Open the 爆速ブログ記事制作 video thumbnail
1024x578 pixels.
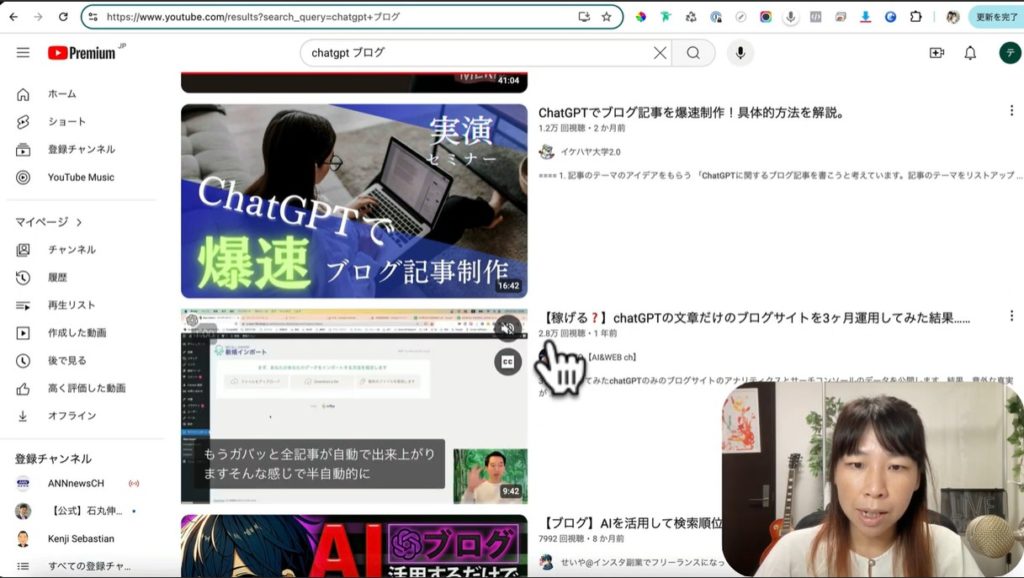coord(354,201)
